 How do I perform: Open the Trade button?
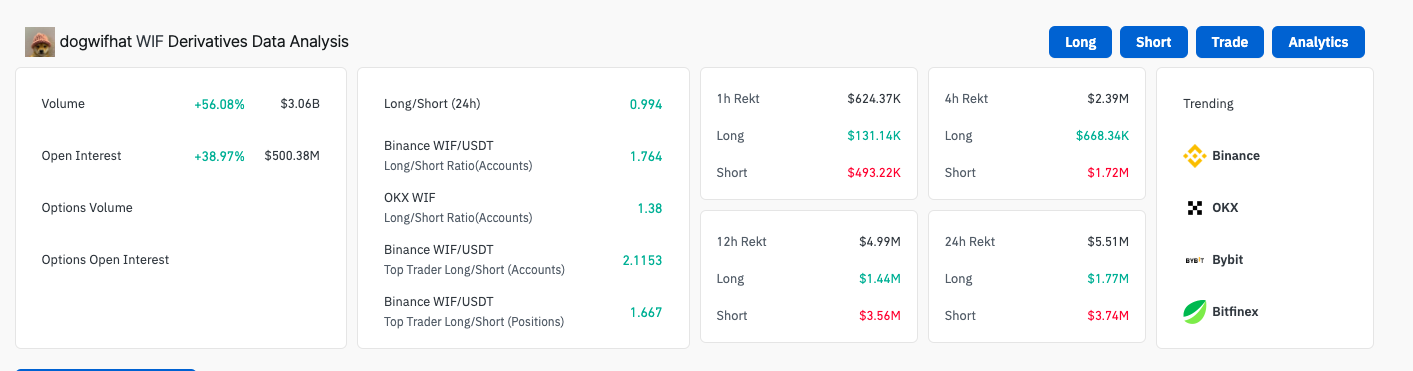(1230, 42)
